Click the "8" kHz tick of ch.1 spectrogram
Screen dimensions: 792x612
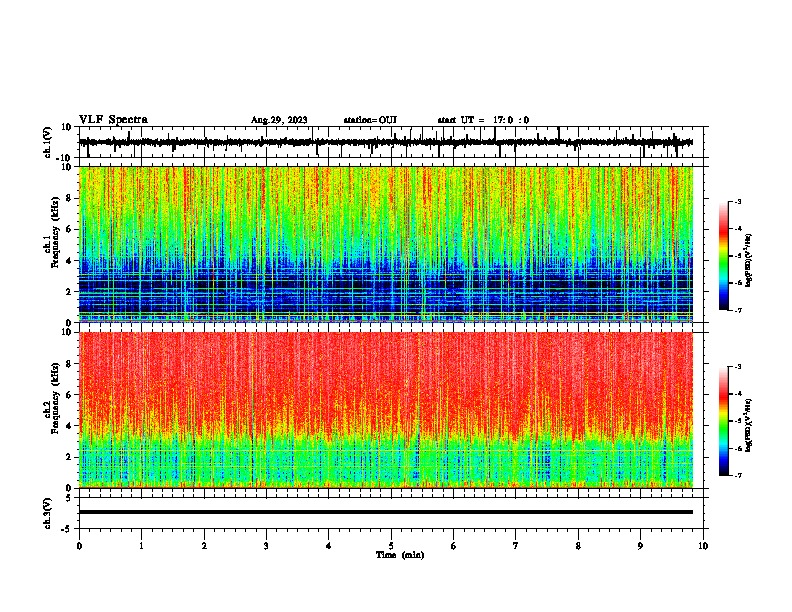(69, 198)
